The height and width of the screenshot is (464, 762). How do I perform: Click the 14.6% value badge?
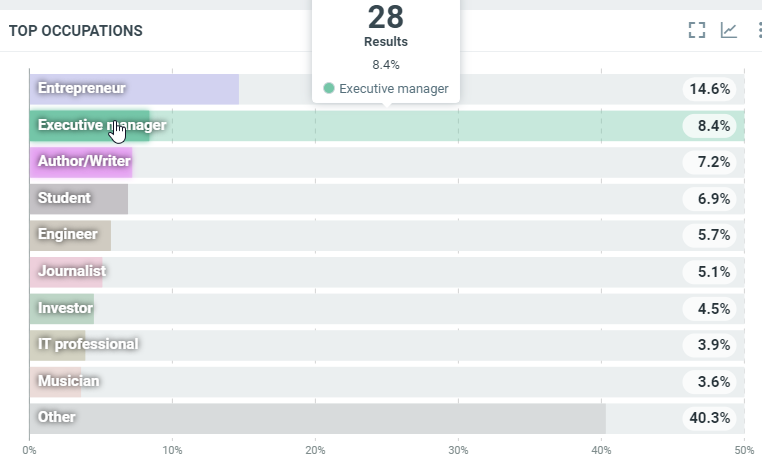pos(710,89)
